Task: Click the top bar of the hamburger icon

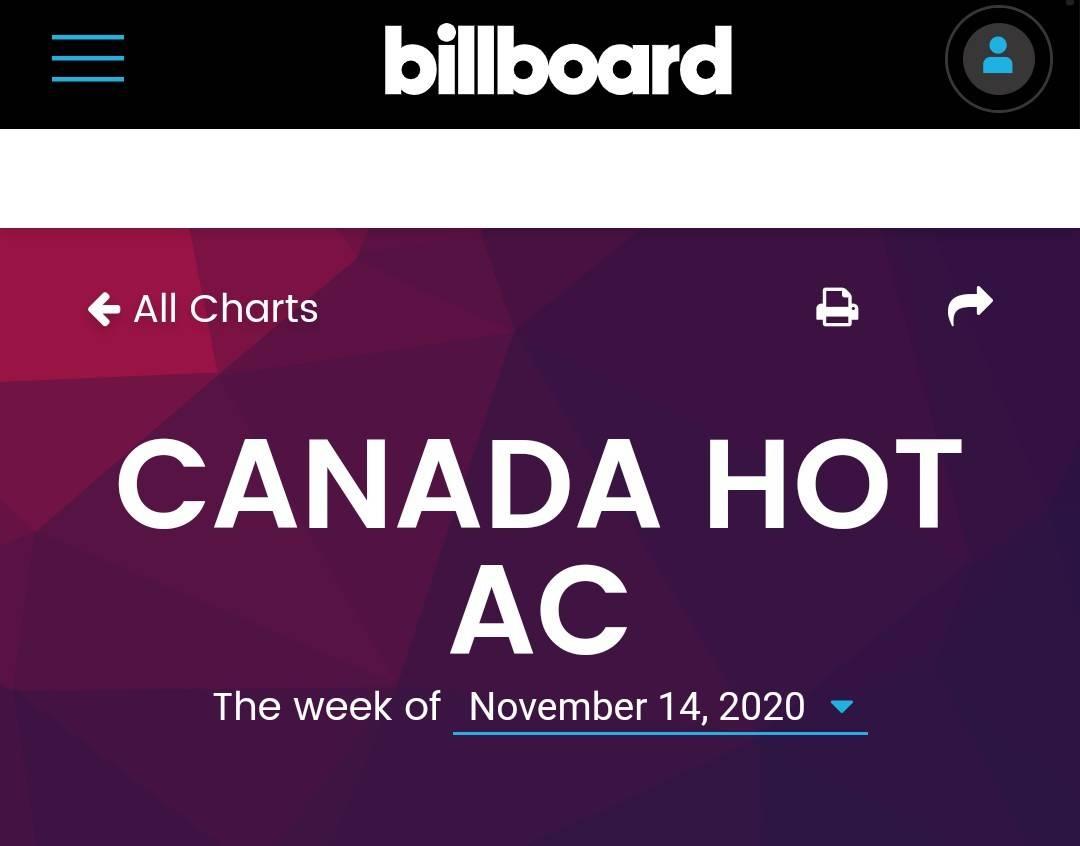Action: click(x=87, y=37)
